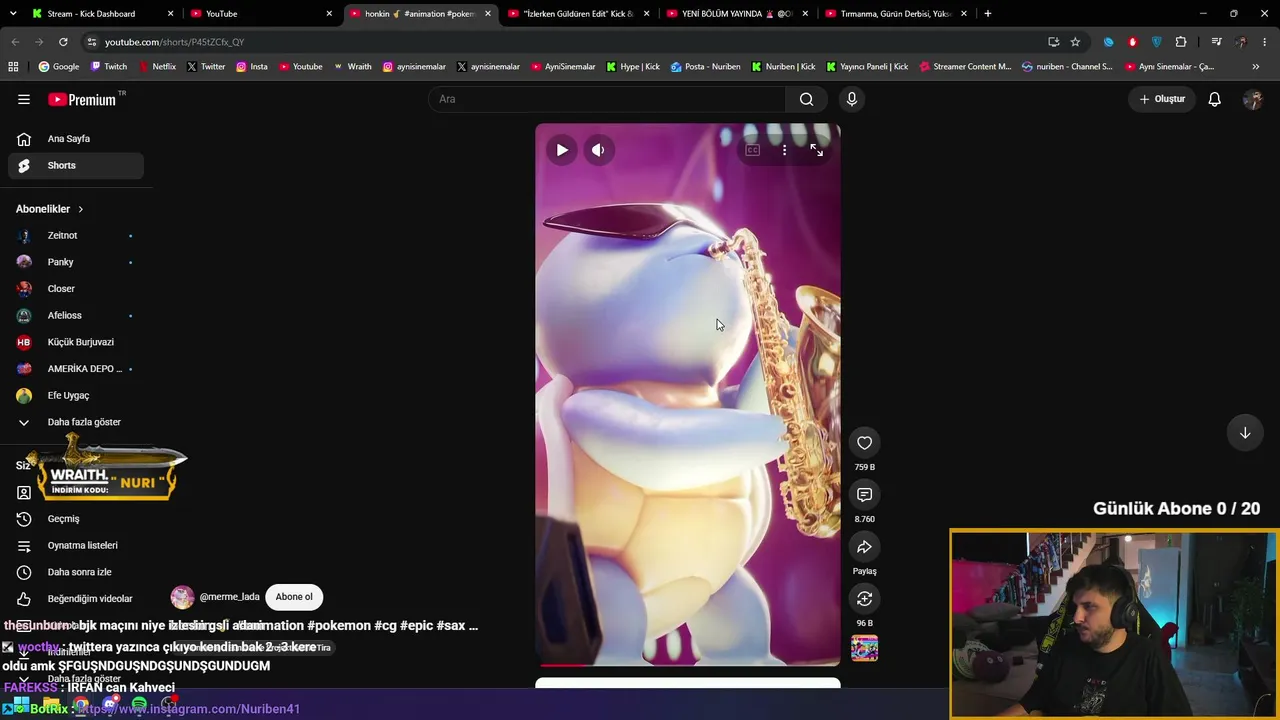This screenshot has width=1280, height=720.
Task: Open Chrome apps grid in bookmarks bar
Action: [13, 67]
